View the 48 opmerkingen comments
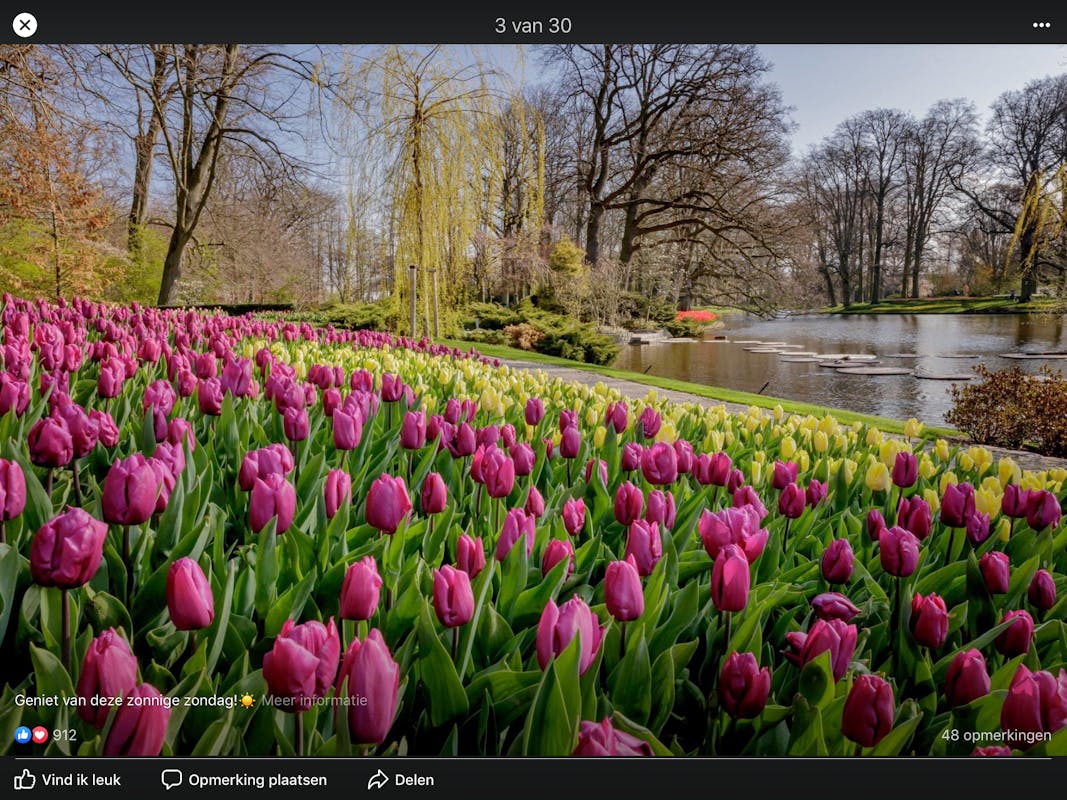Viewport: 1067px width, 800px height. coord(995,735)
